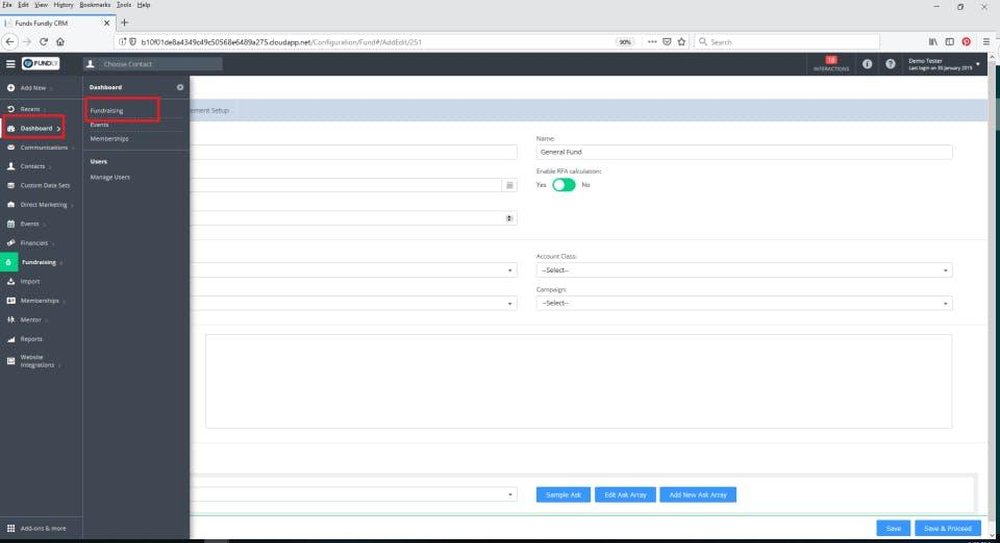
Task: Bookmark this page with star icon
Action: click(681, 41)
